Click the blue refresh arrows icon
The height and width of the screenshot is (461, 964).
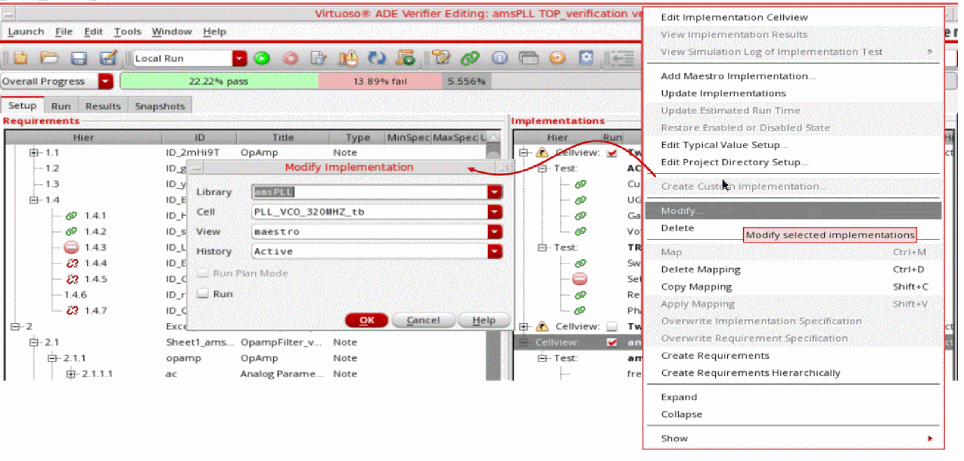(x=376, y=58)
